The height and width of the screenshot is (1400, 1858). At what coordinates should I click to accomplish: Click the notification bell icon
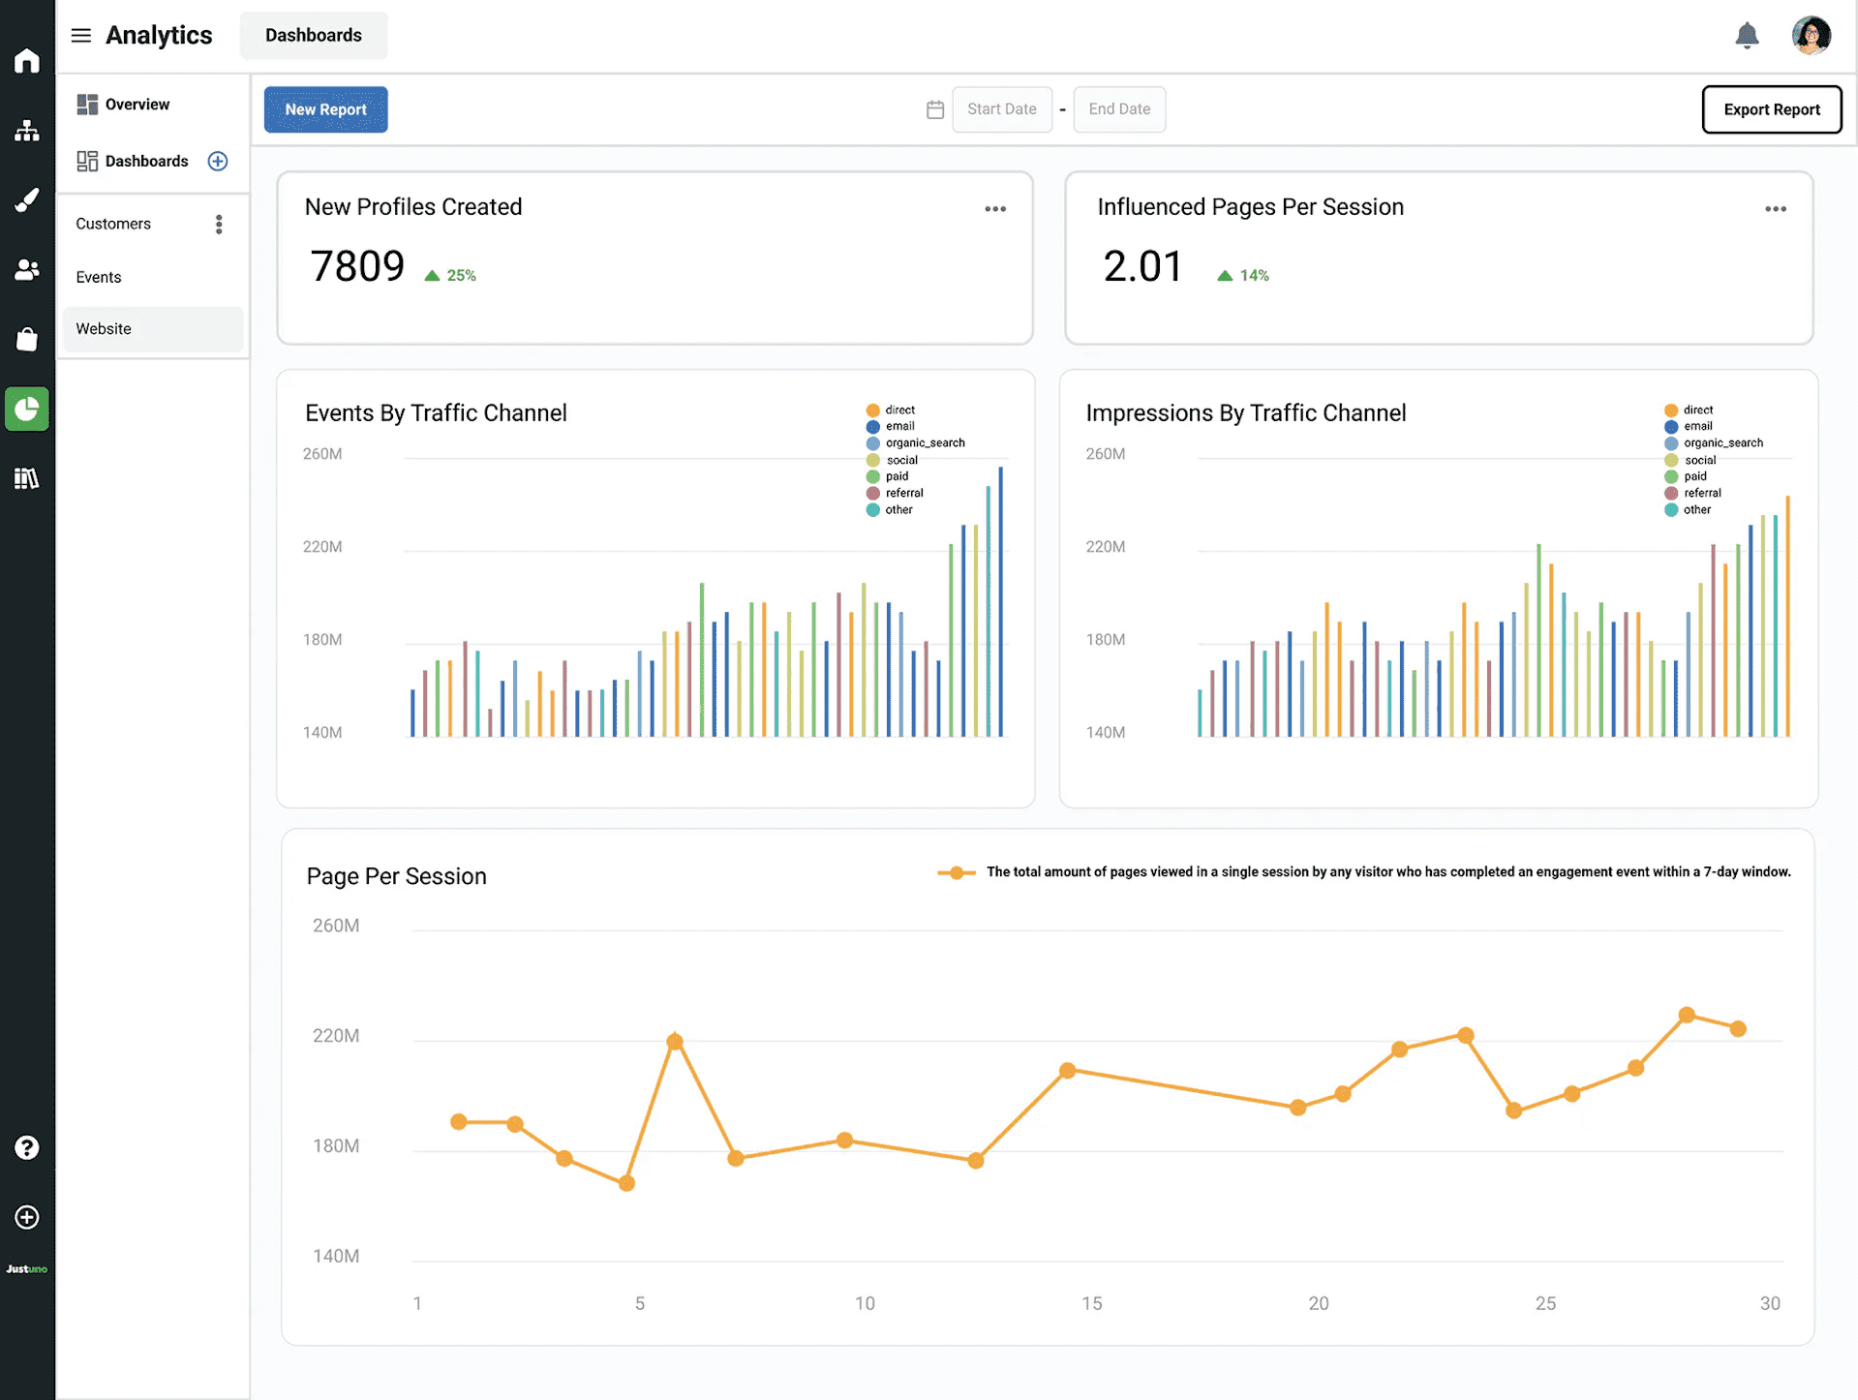[1748, 34]
